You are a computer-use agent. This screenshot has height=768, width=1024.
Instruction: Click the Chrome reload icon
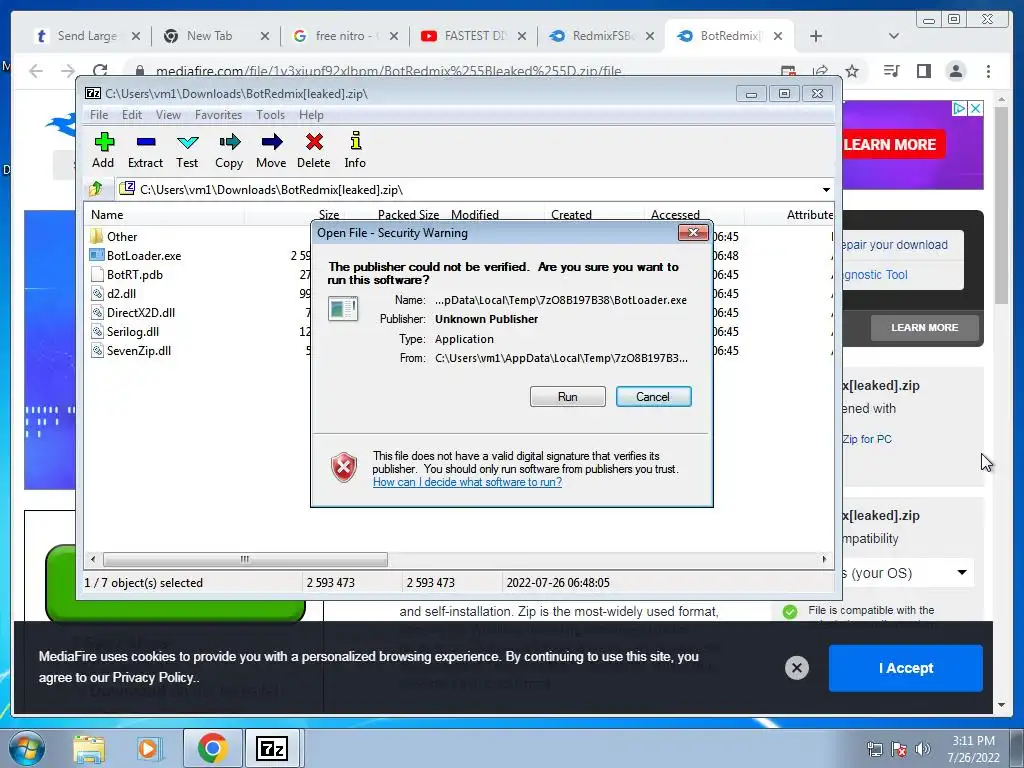pyautogui.click(x=100, y=71)
